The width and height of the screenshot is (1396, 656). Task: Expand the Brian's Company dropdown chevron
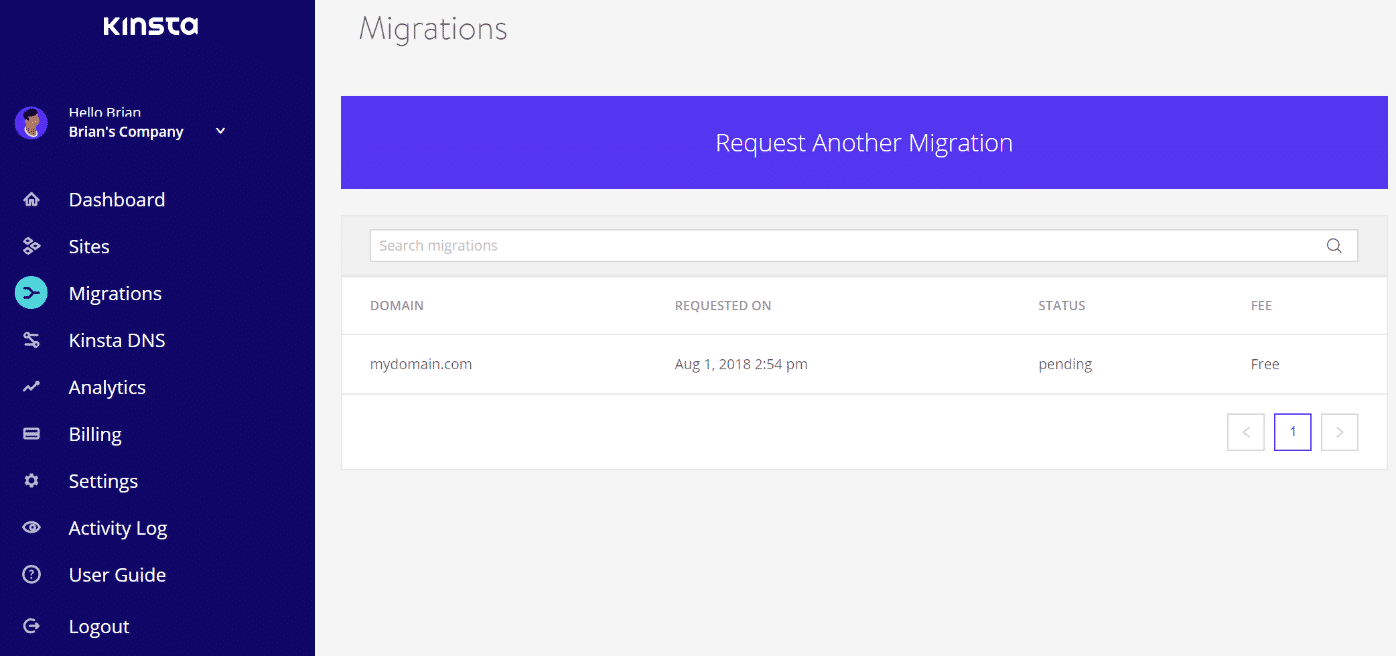point(221,131)
